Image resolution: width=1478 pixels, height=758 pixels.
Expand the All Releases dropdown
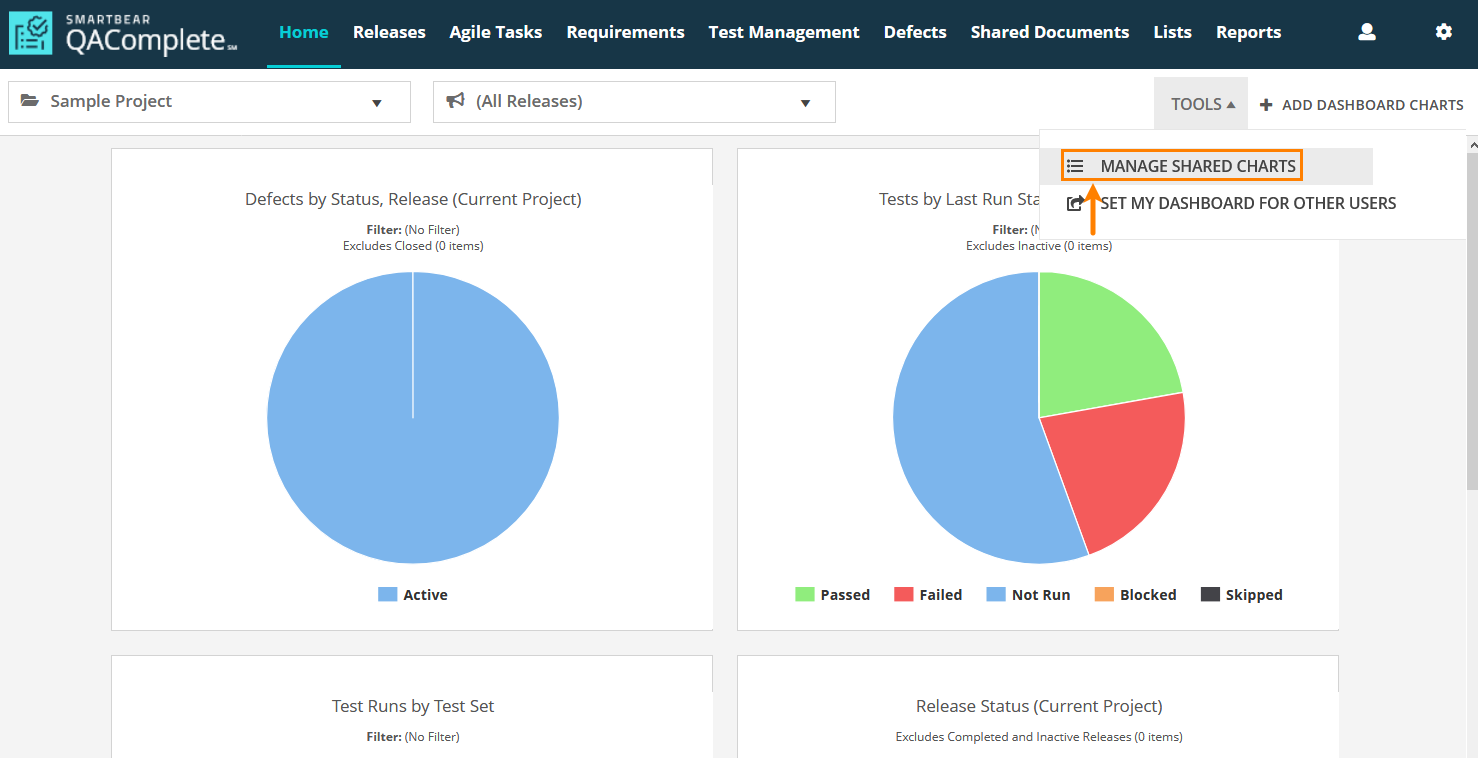coord(805,103)
